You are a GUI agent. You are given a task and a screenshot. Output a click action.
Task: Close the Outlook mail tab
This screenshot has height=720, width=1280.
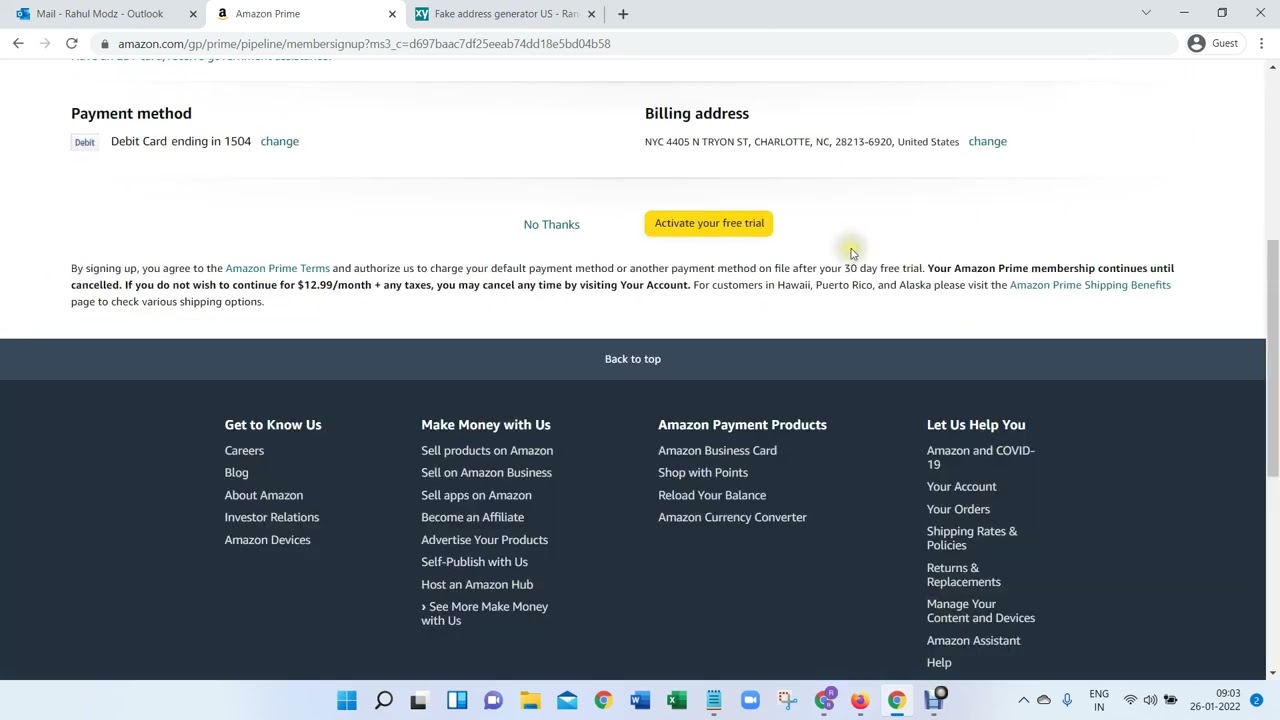[193, 14]
